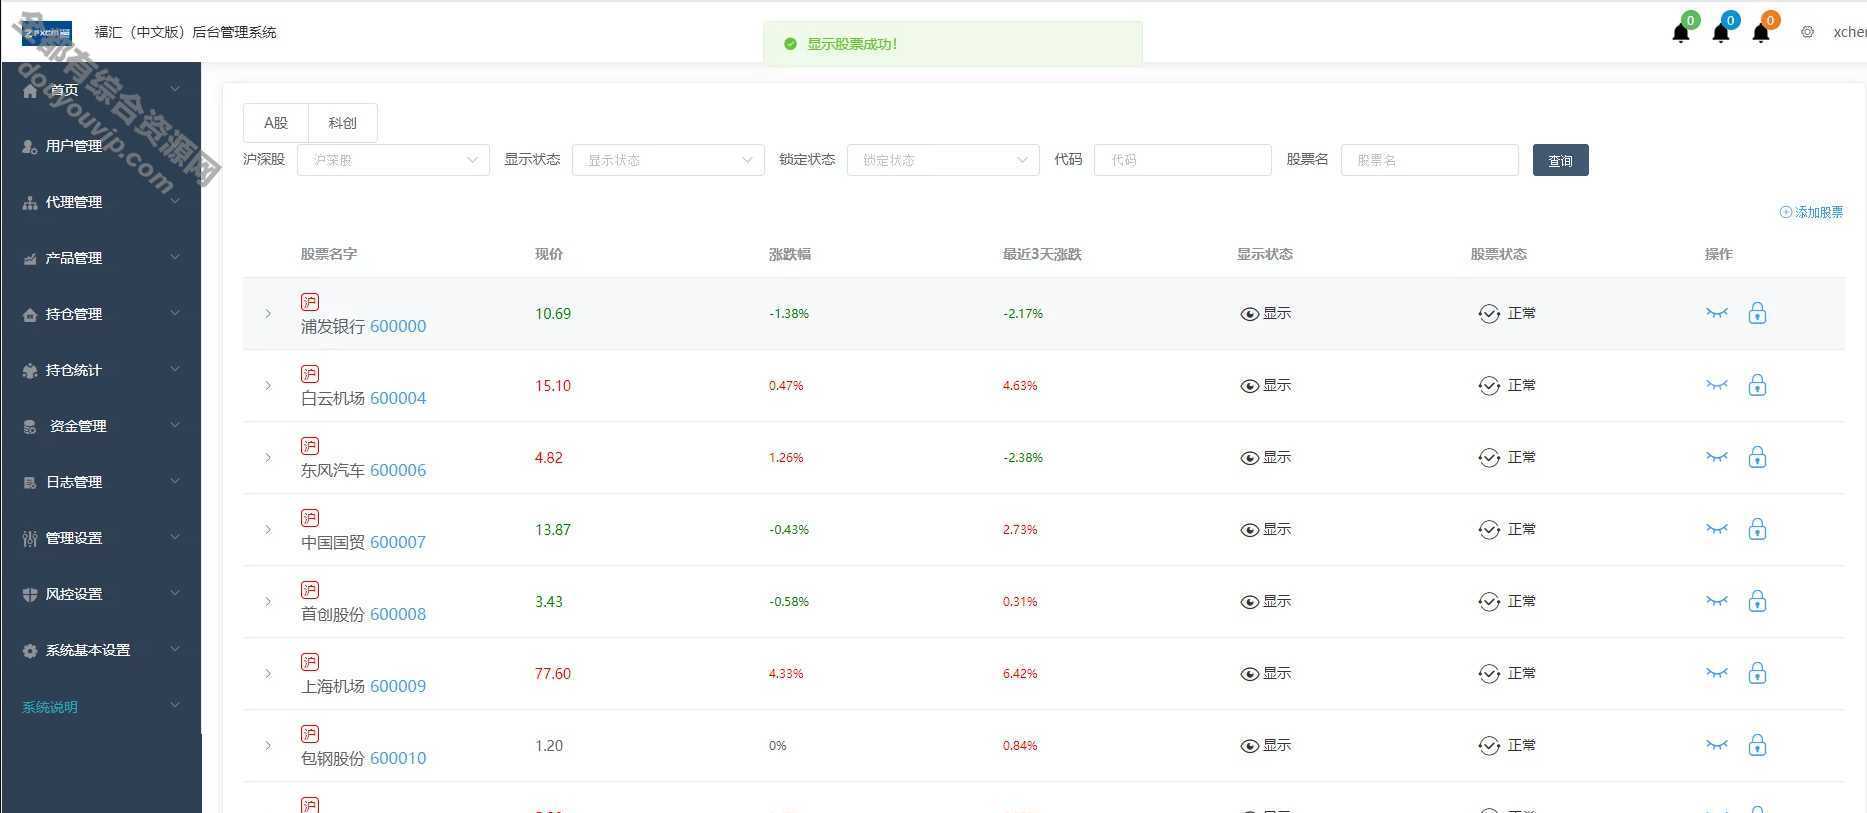
Task: Focus the 代码 input field
Action: coord(1183,160)
